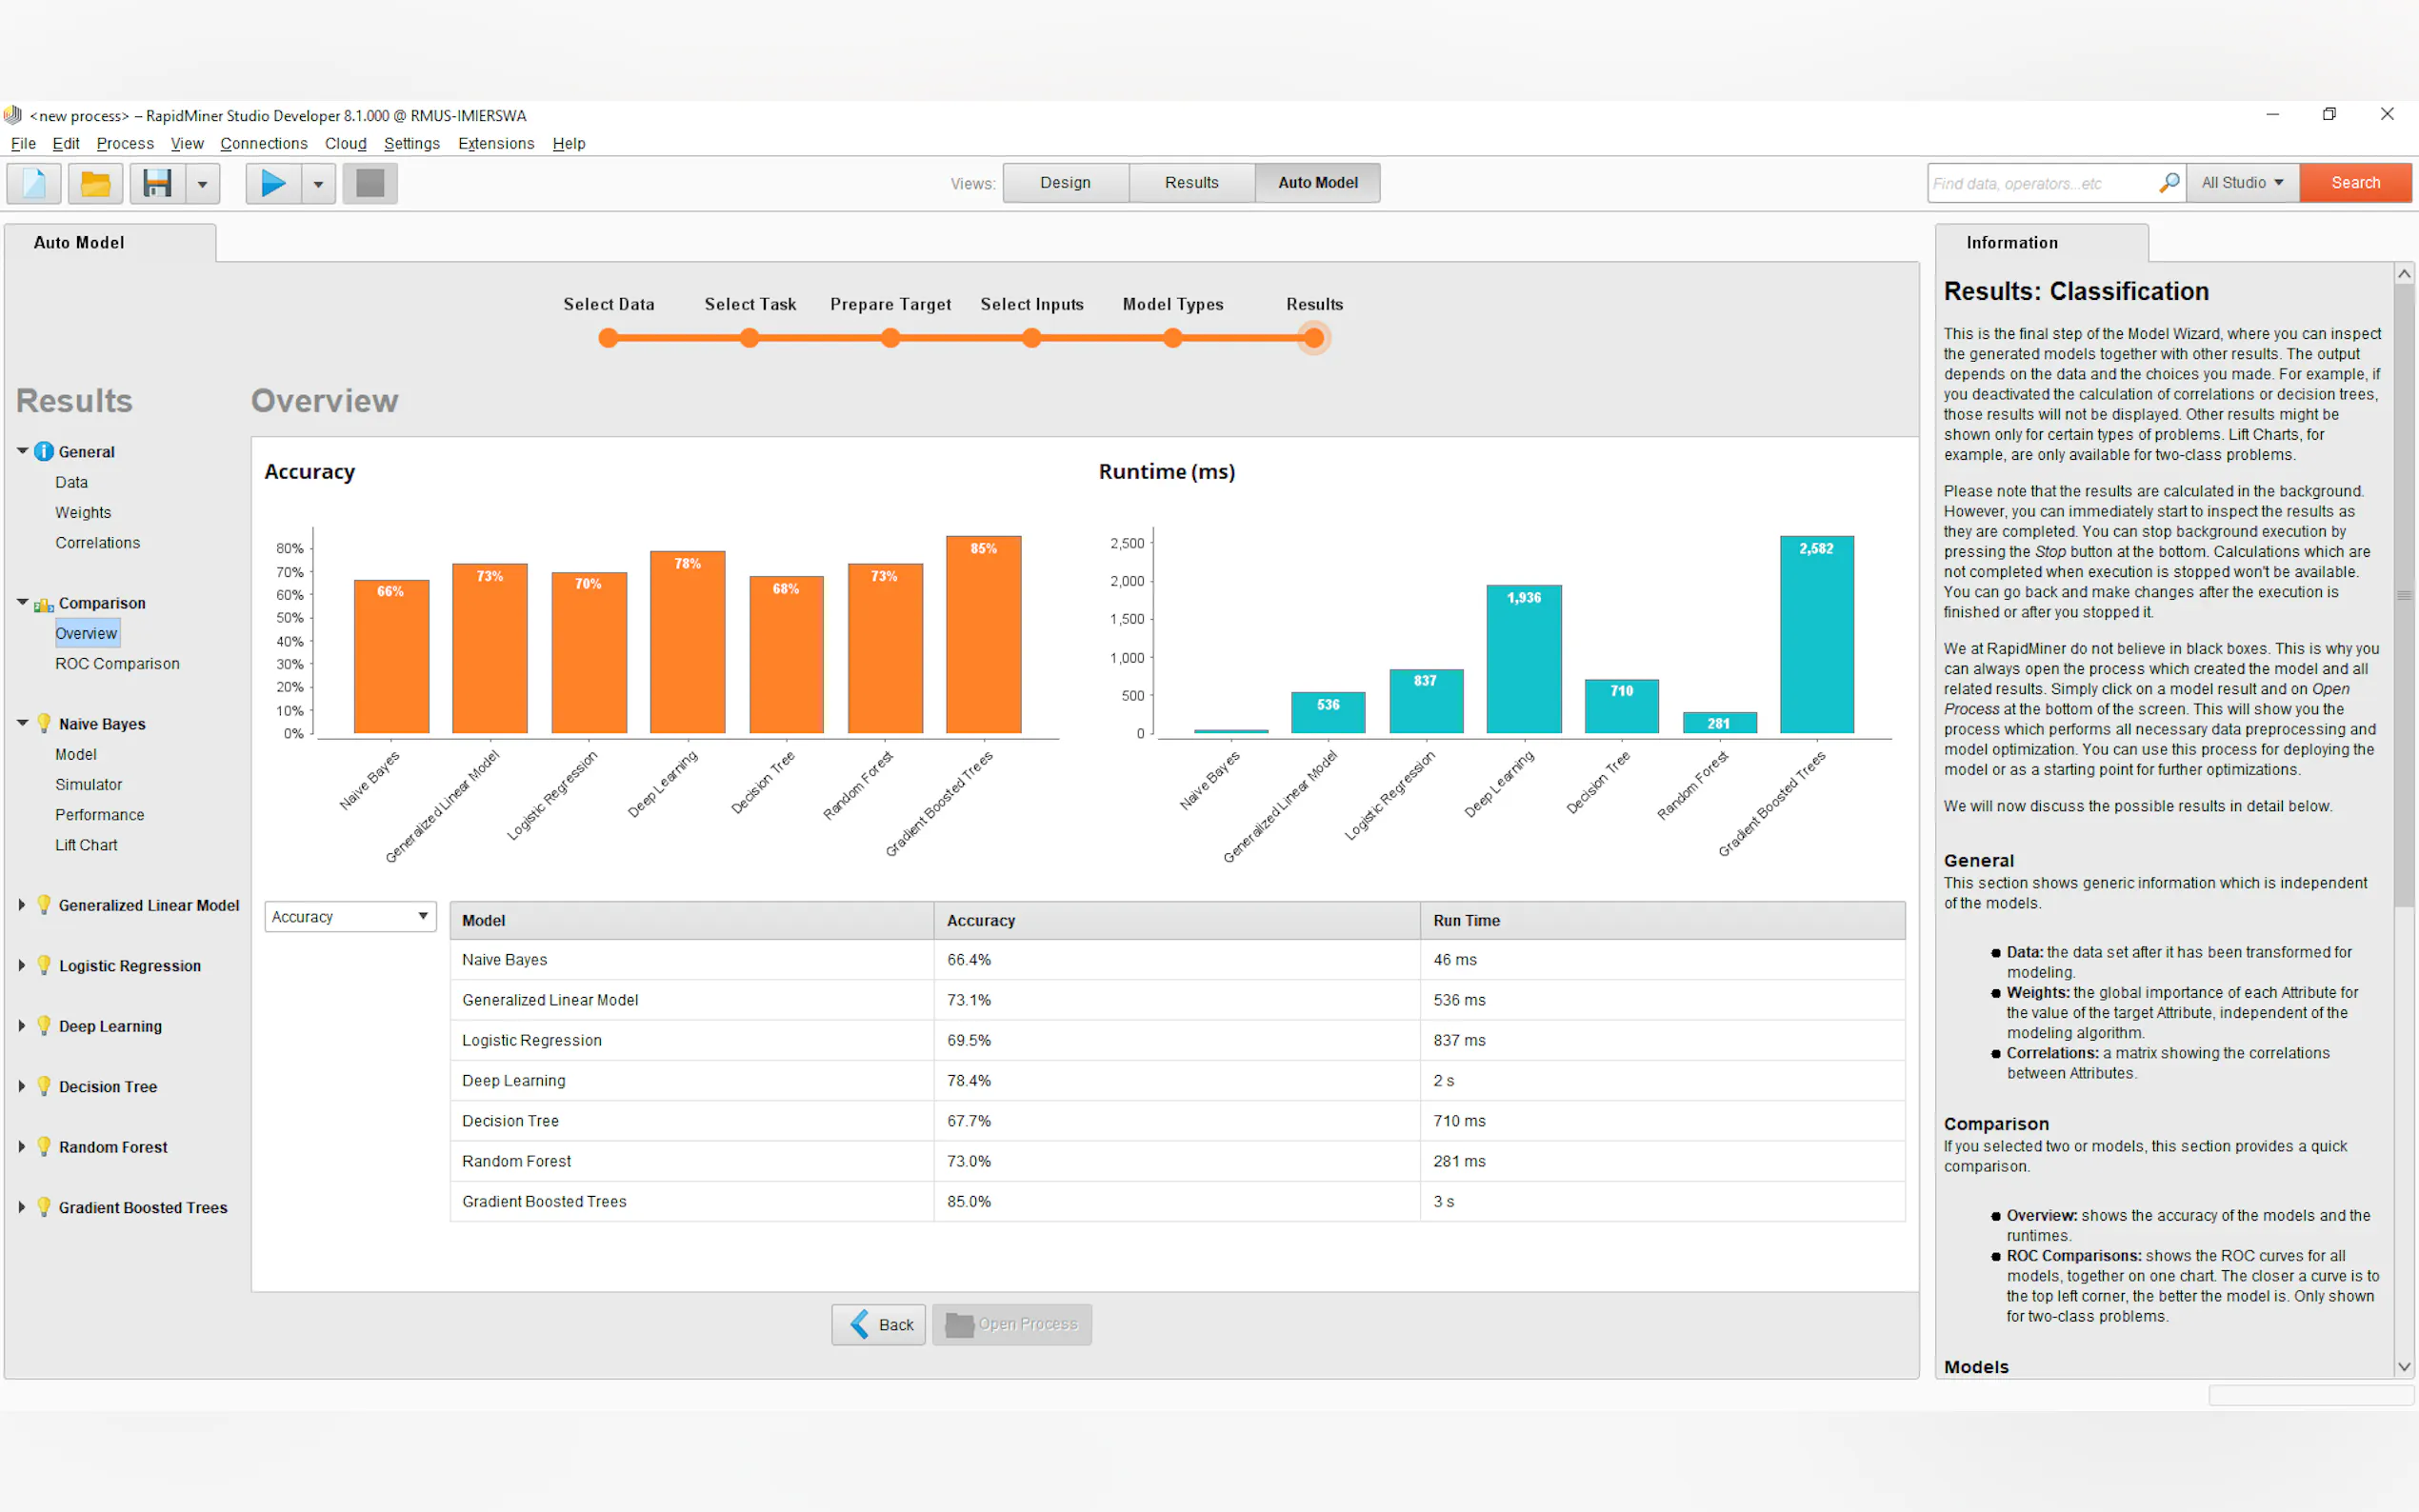Click the gray Stop process icon
The height and width of the screenshot is (1512, 2419).
coord(370,183)
